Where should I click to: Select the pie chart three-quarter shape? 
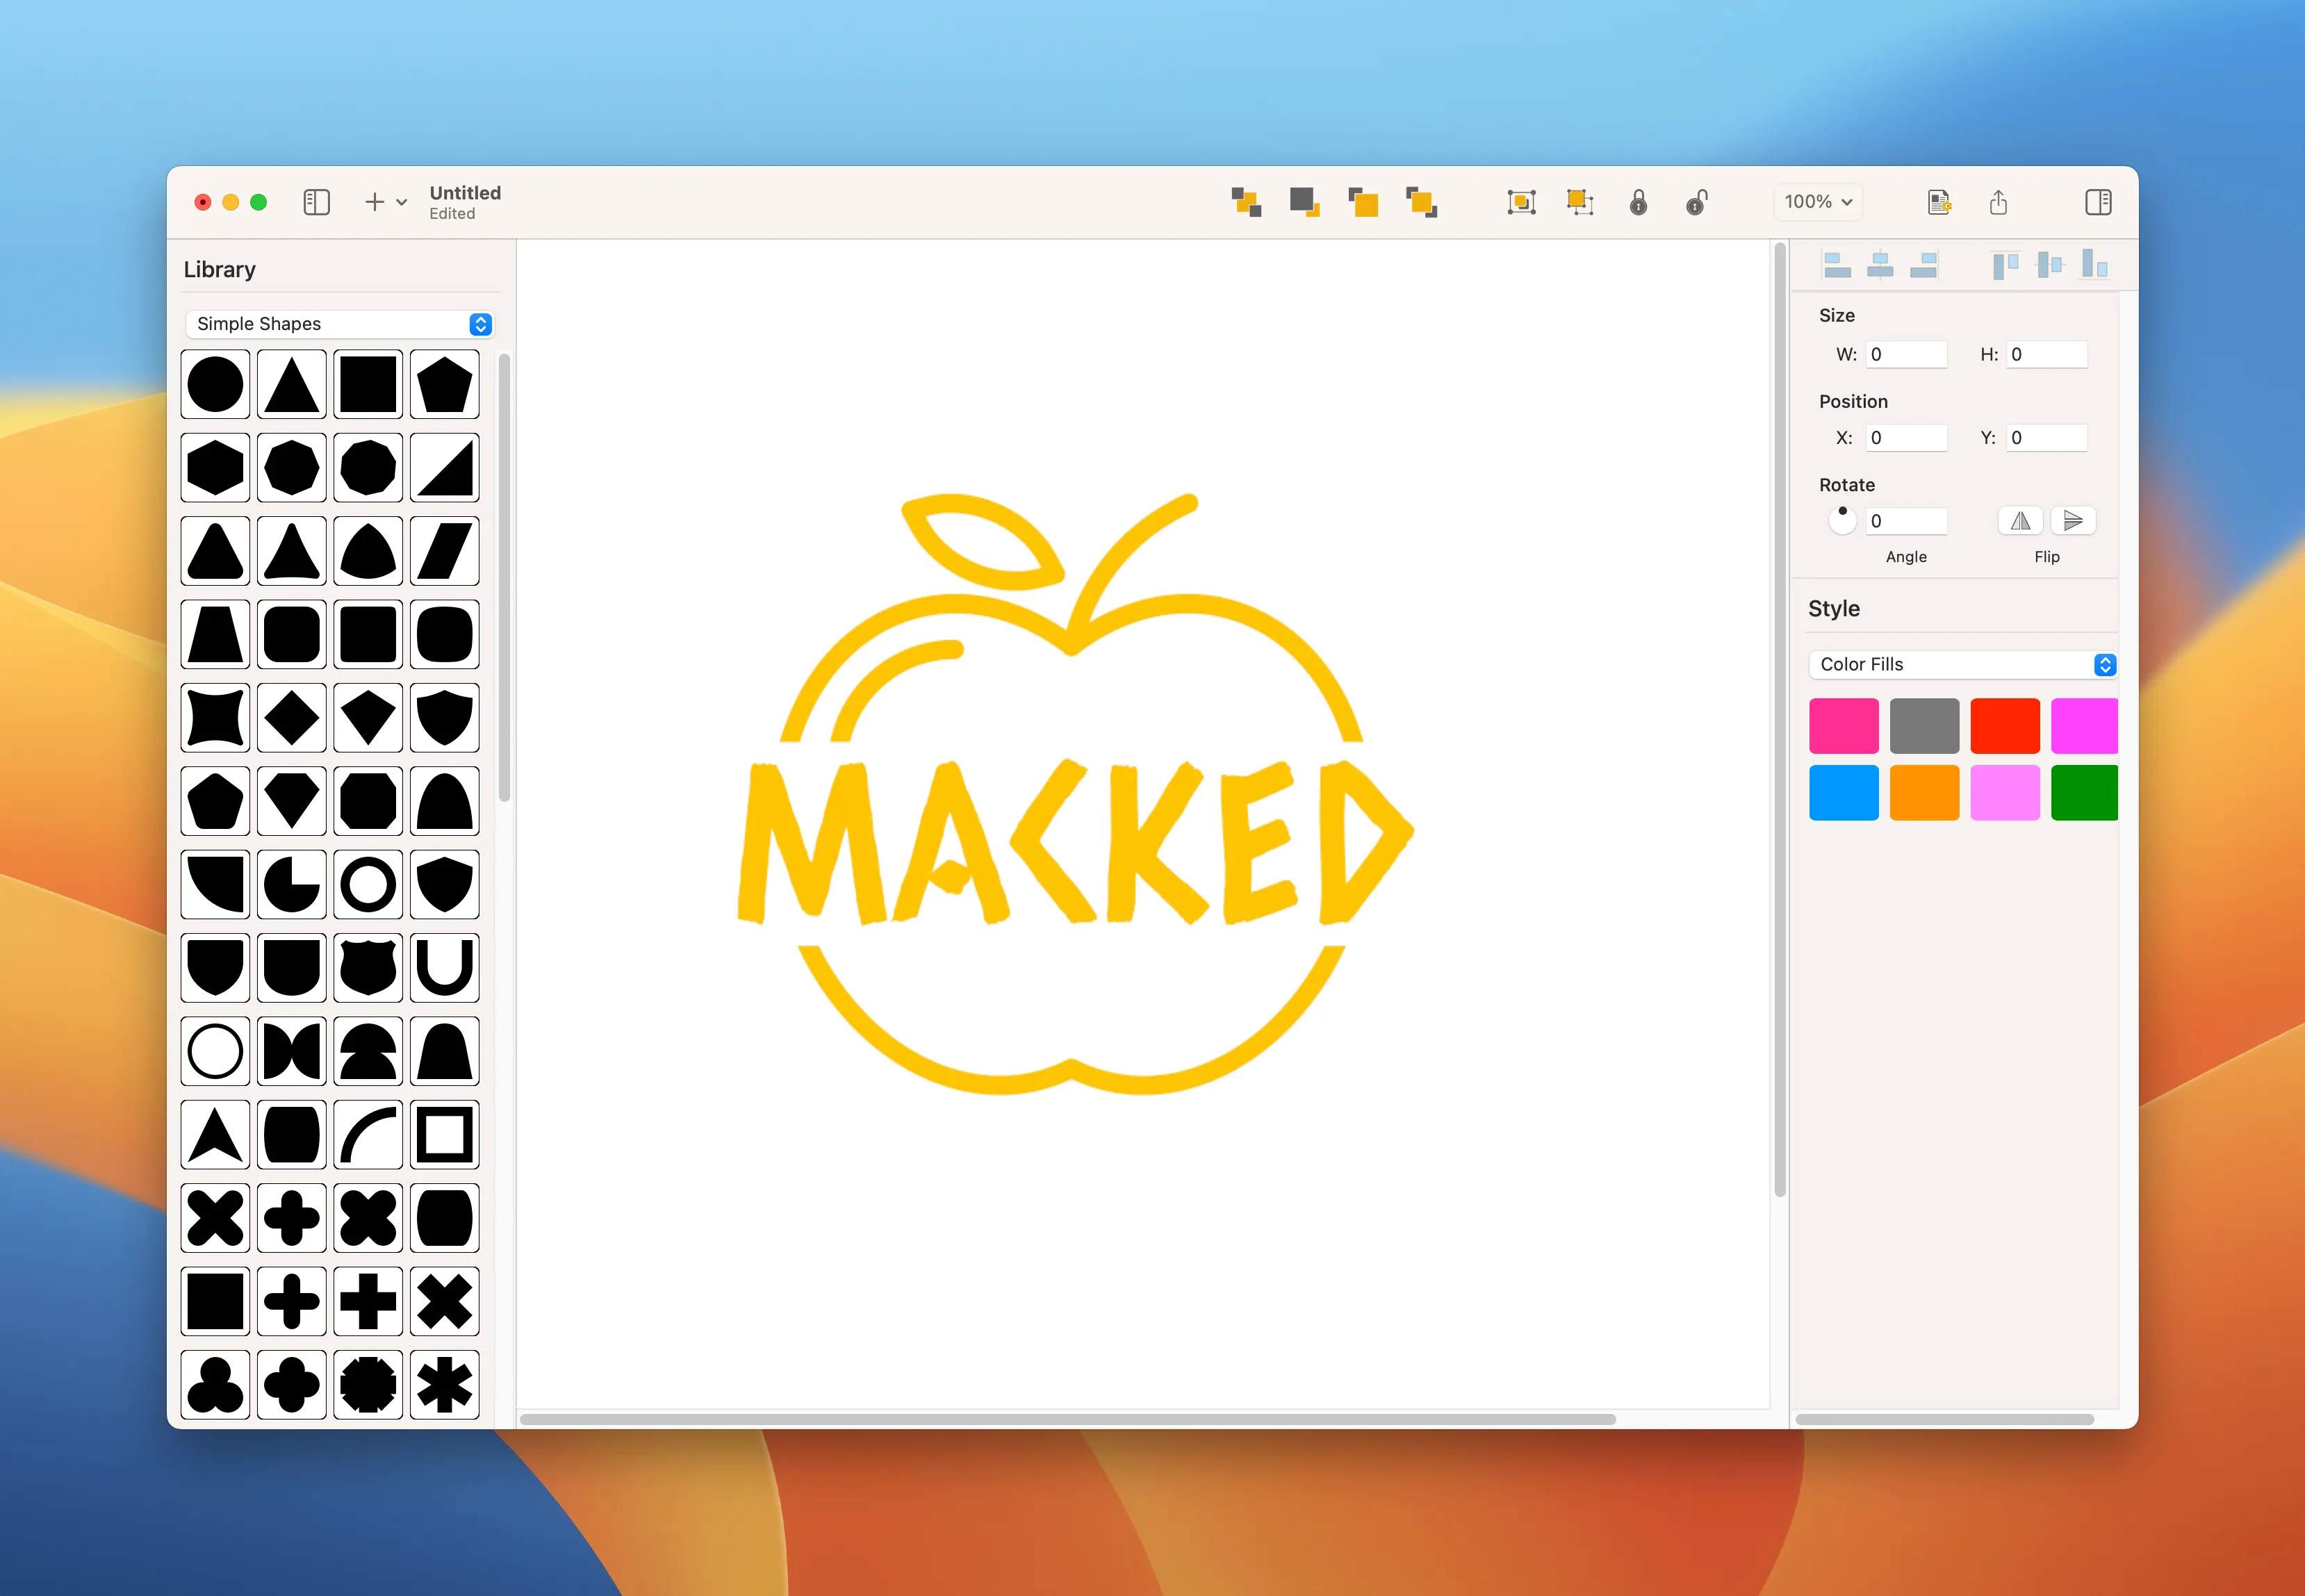tap(292, 885)
